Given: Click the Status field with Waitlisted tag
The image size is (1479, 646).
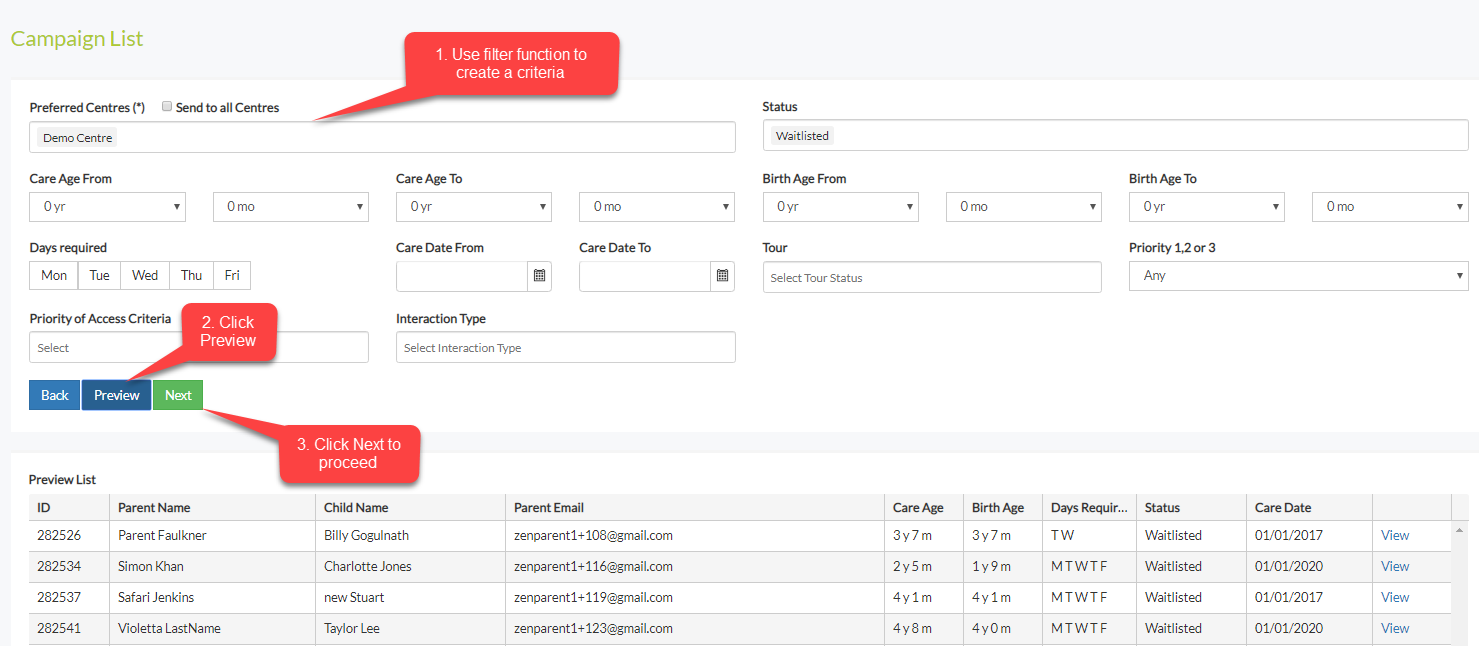Looking at the screenshot, I should [1116, 135].
